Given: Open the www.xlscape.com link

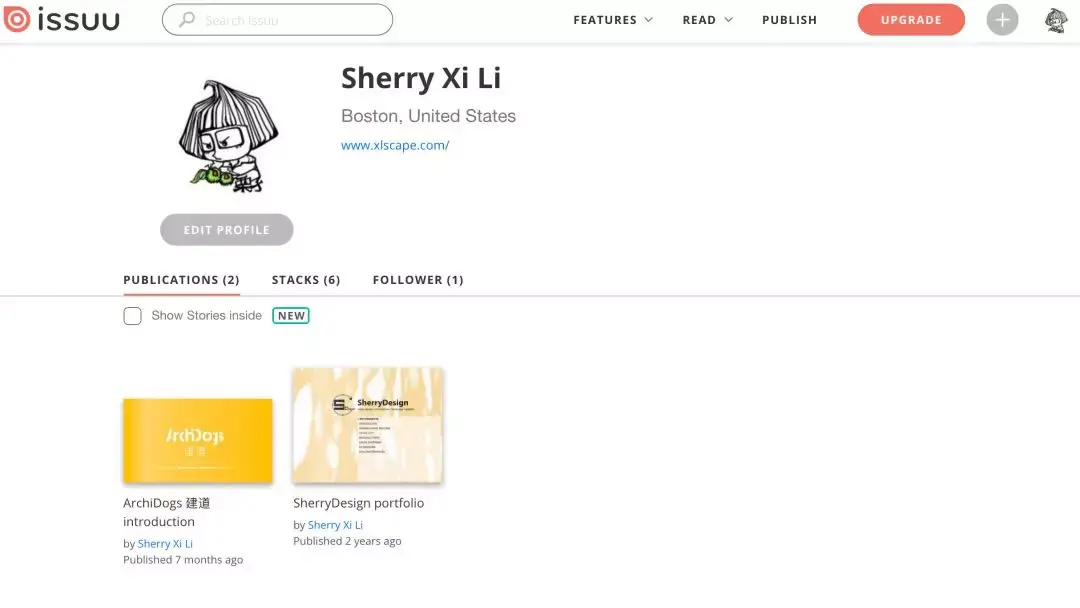Looking at the screenshot, I should 395,145.
